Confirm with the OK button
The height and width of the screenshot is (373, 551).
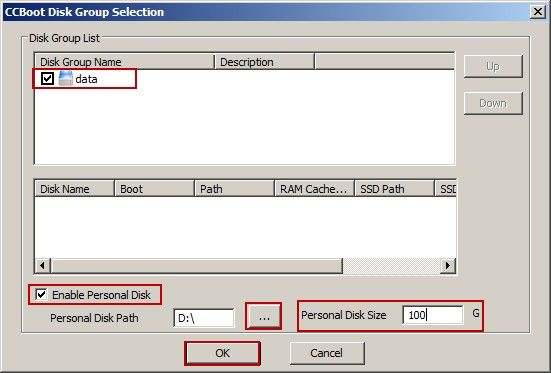222,353
